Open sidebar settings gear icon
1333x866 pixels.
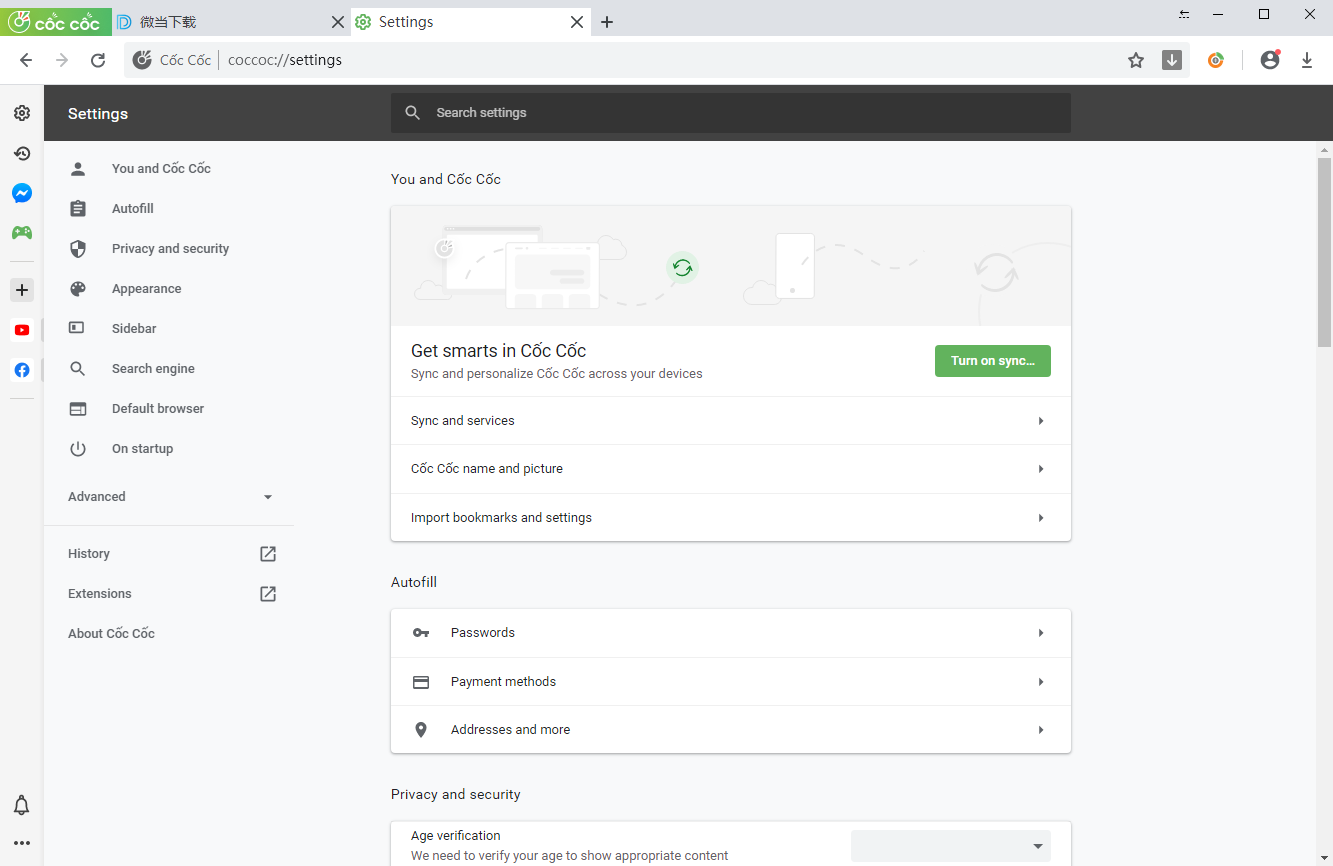(21, 113)
